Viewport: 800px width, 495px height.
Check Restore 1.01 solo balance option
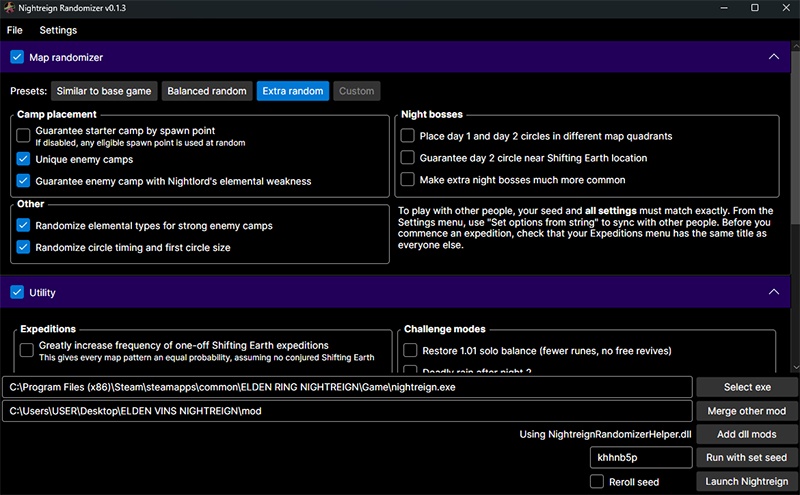(410, 350)
